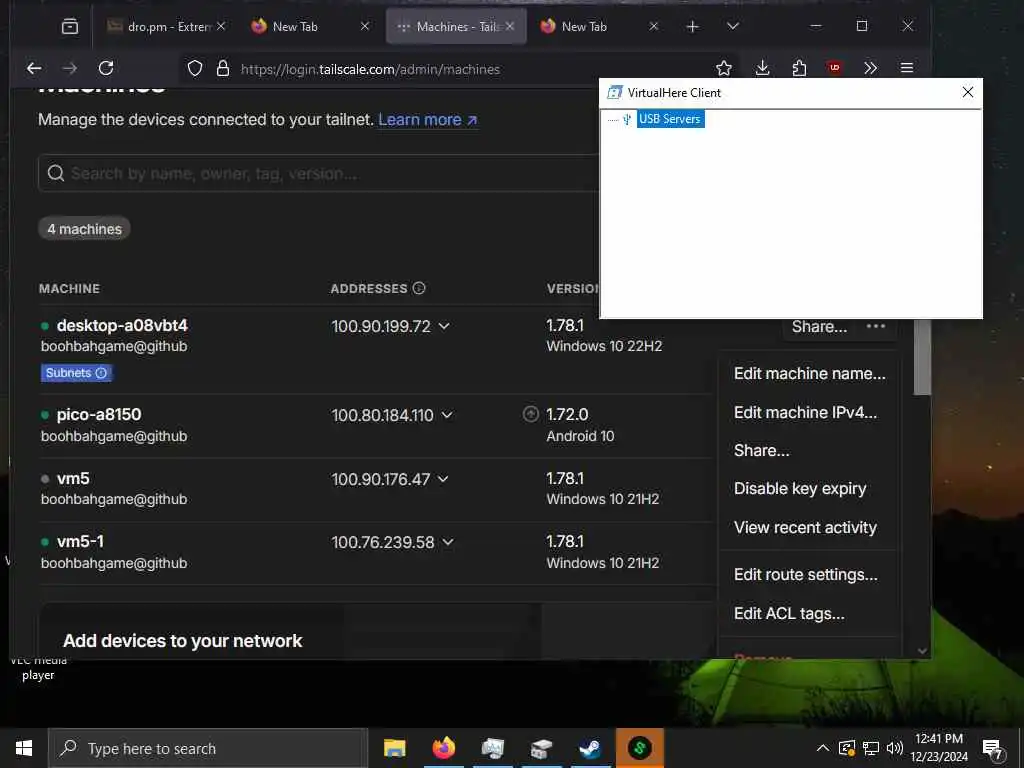The height and width of the screenshot is (768, 1024).
Task: Open the Windows Start menu
Action: [x=24, y=748]
